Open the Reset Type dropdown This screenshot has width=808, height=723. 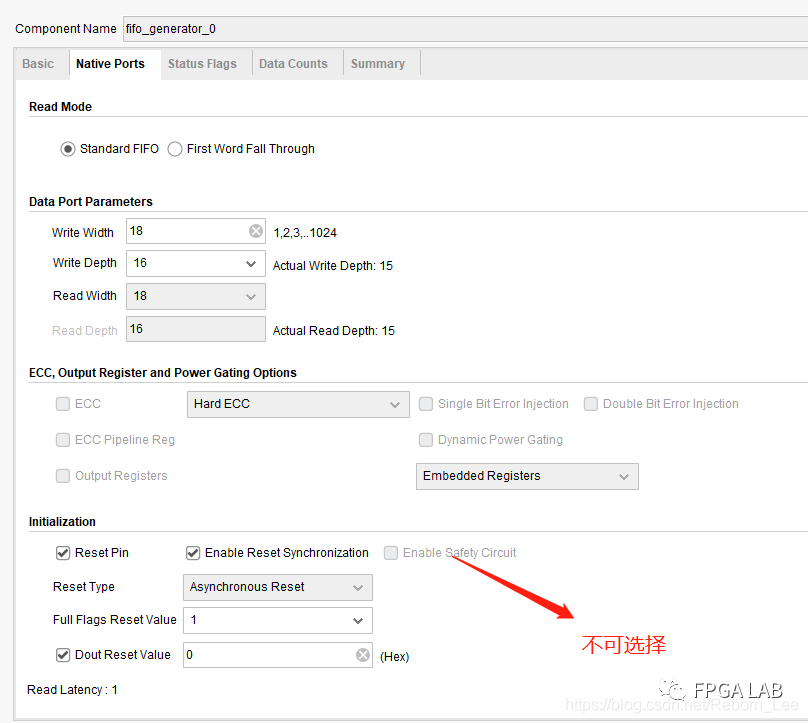tap(278, 587)
